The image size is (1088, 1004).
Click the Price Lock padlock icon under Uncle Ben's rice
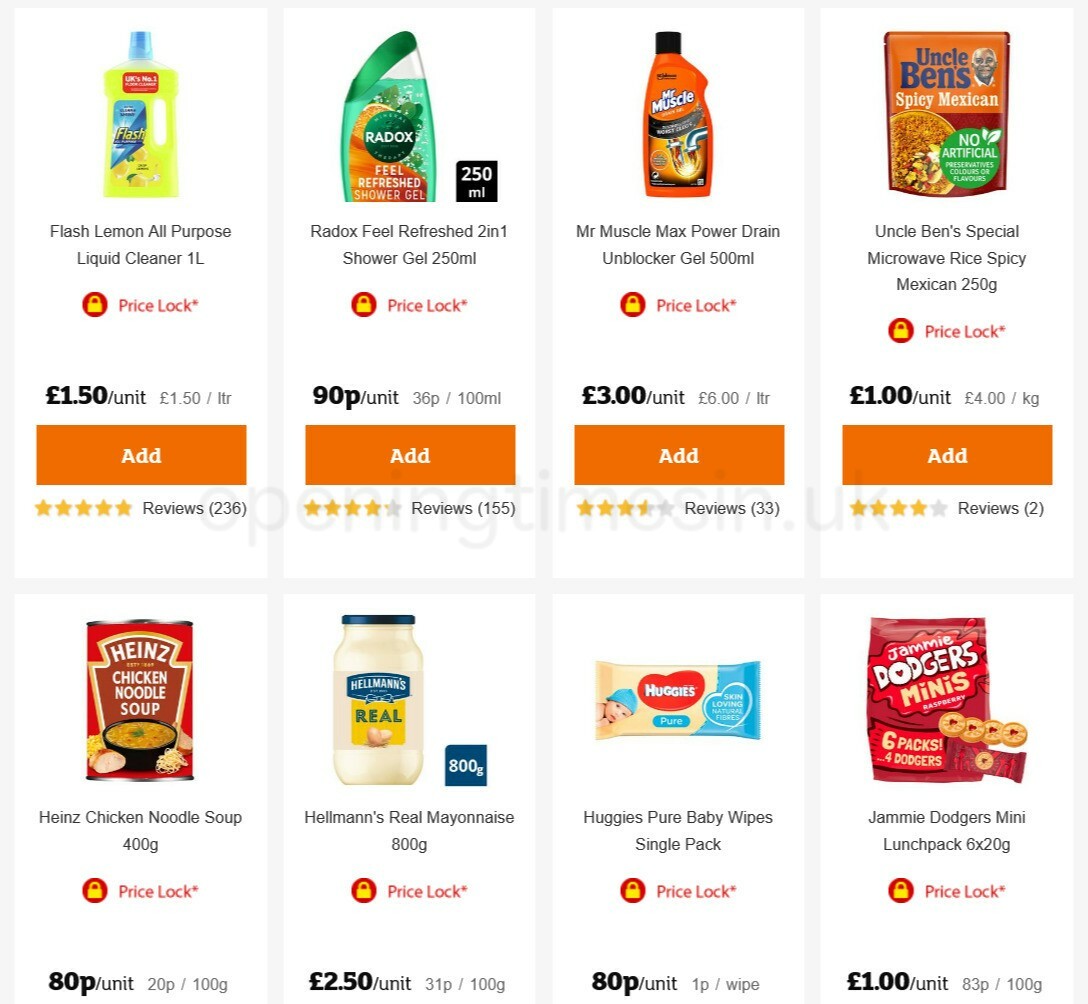coord(899,331)
